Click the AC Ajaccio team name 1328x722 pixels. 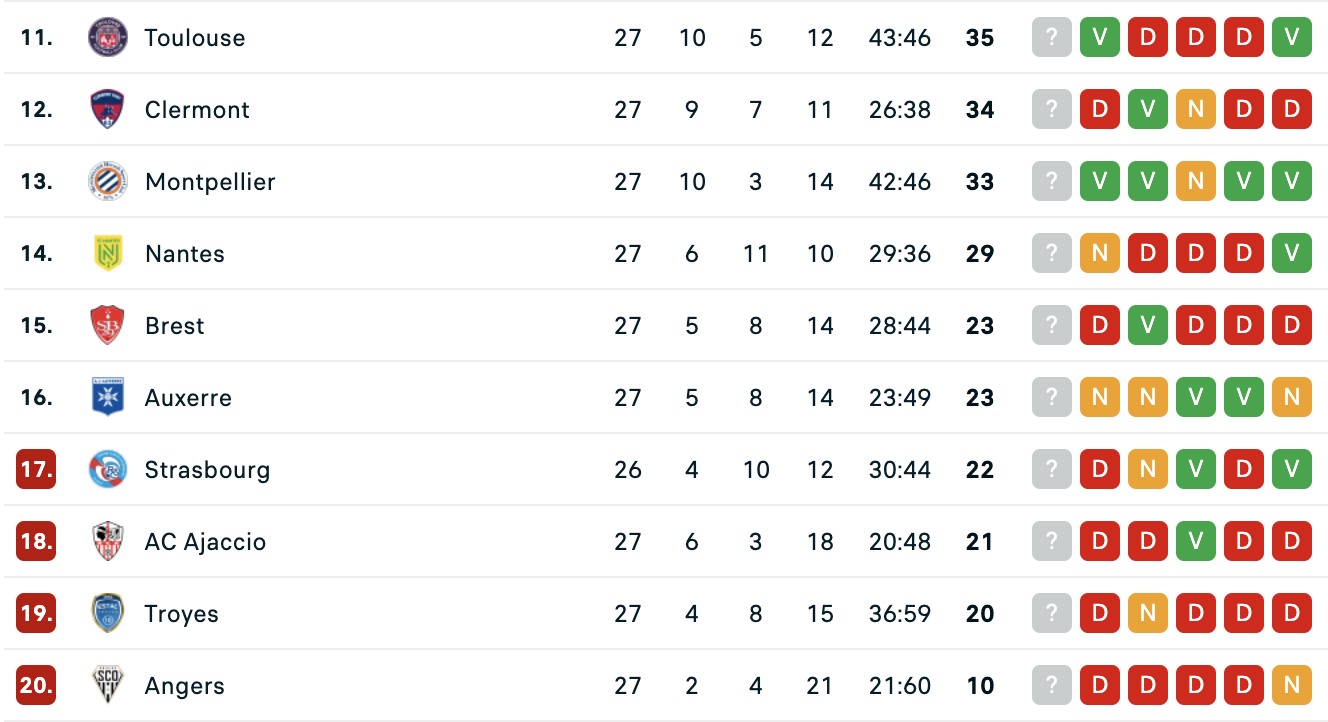tap(205, 542)
